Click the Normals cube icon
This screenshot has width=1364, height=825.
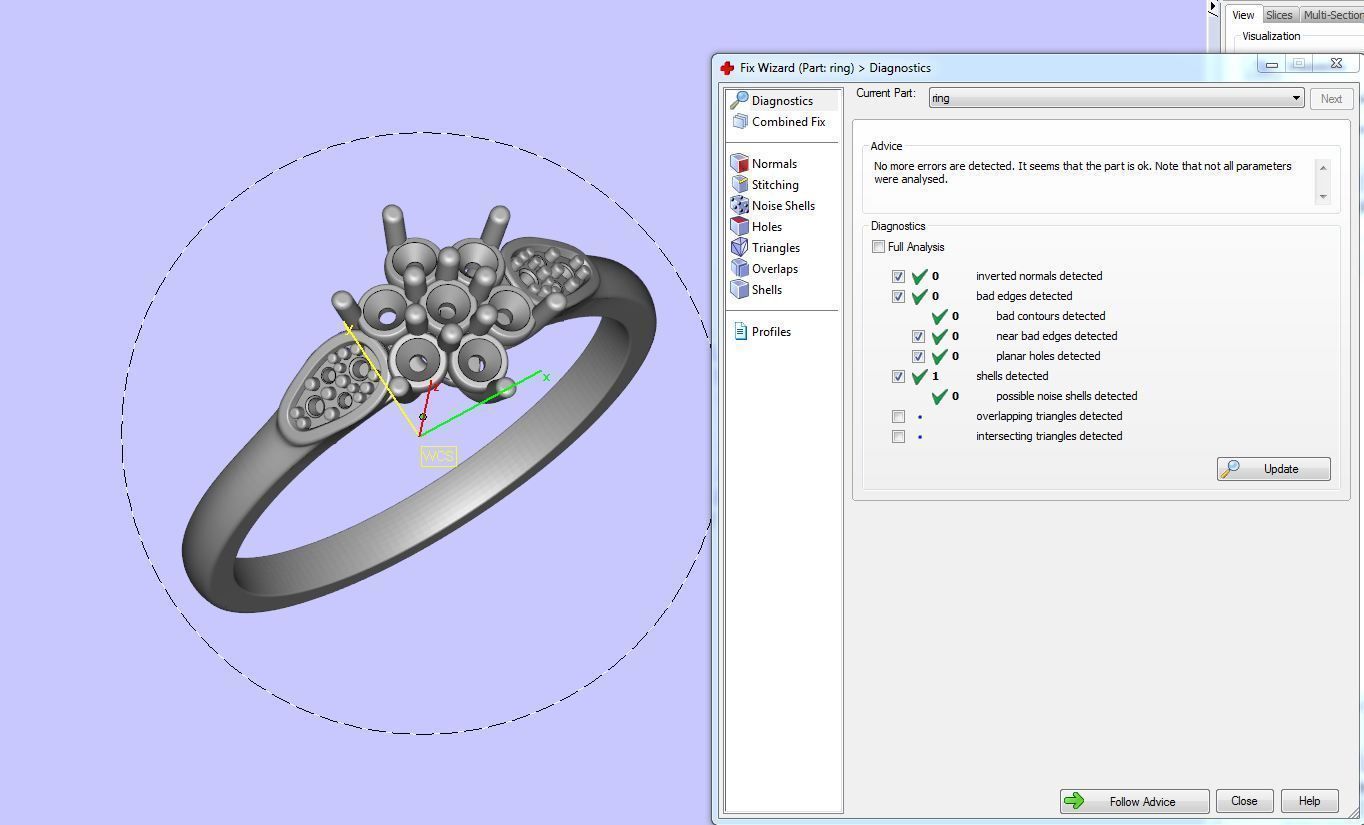740,163
